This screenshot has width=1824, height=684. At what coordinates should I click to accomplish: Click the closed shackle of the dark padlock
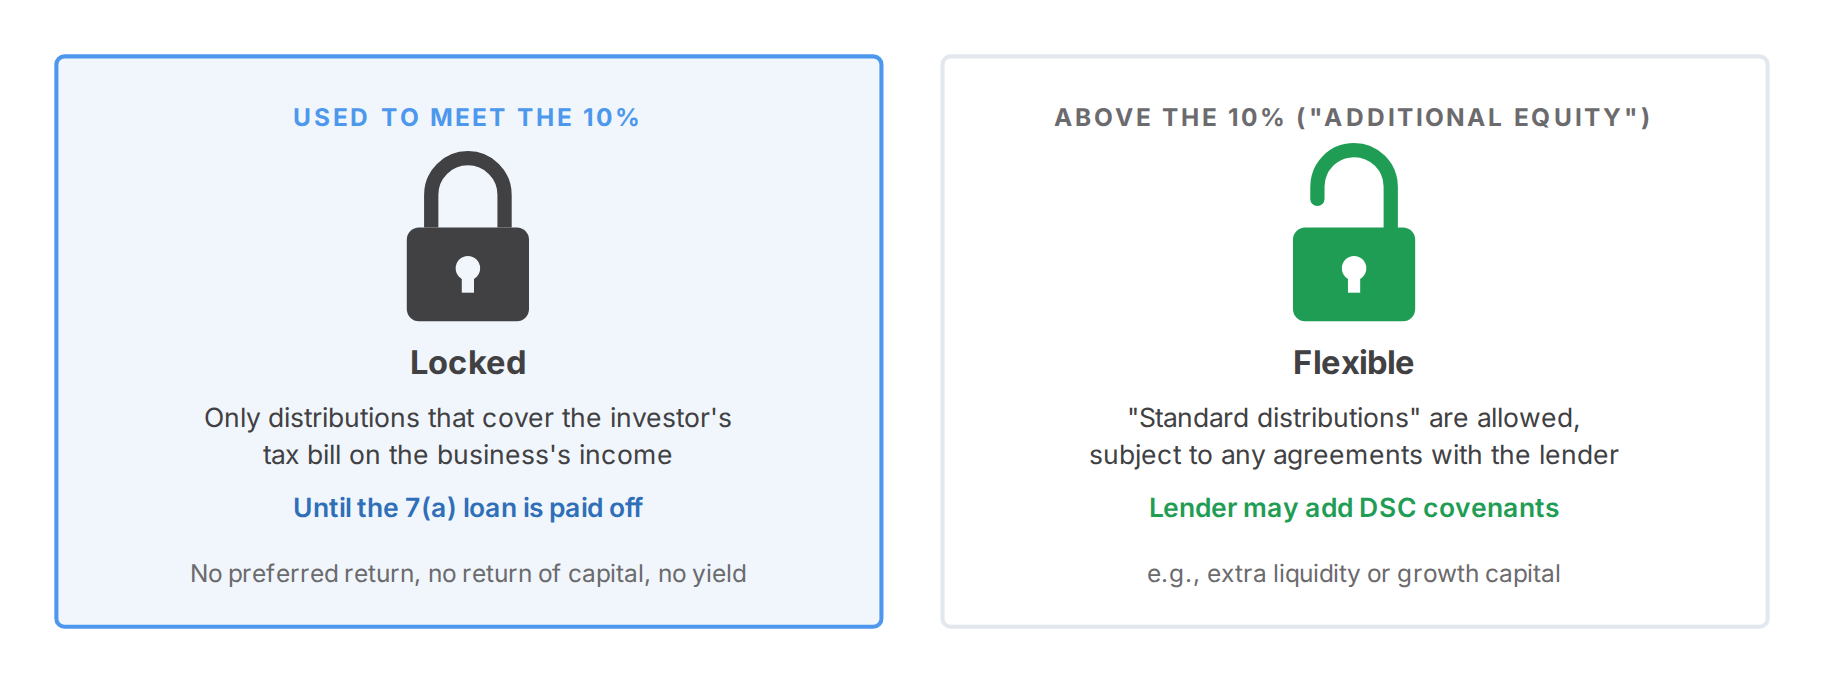(467, 190)
